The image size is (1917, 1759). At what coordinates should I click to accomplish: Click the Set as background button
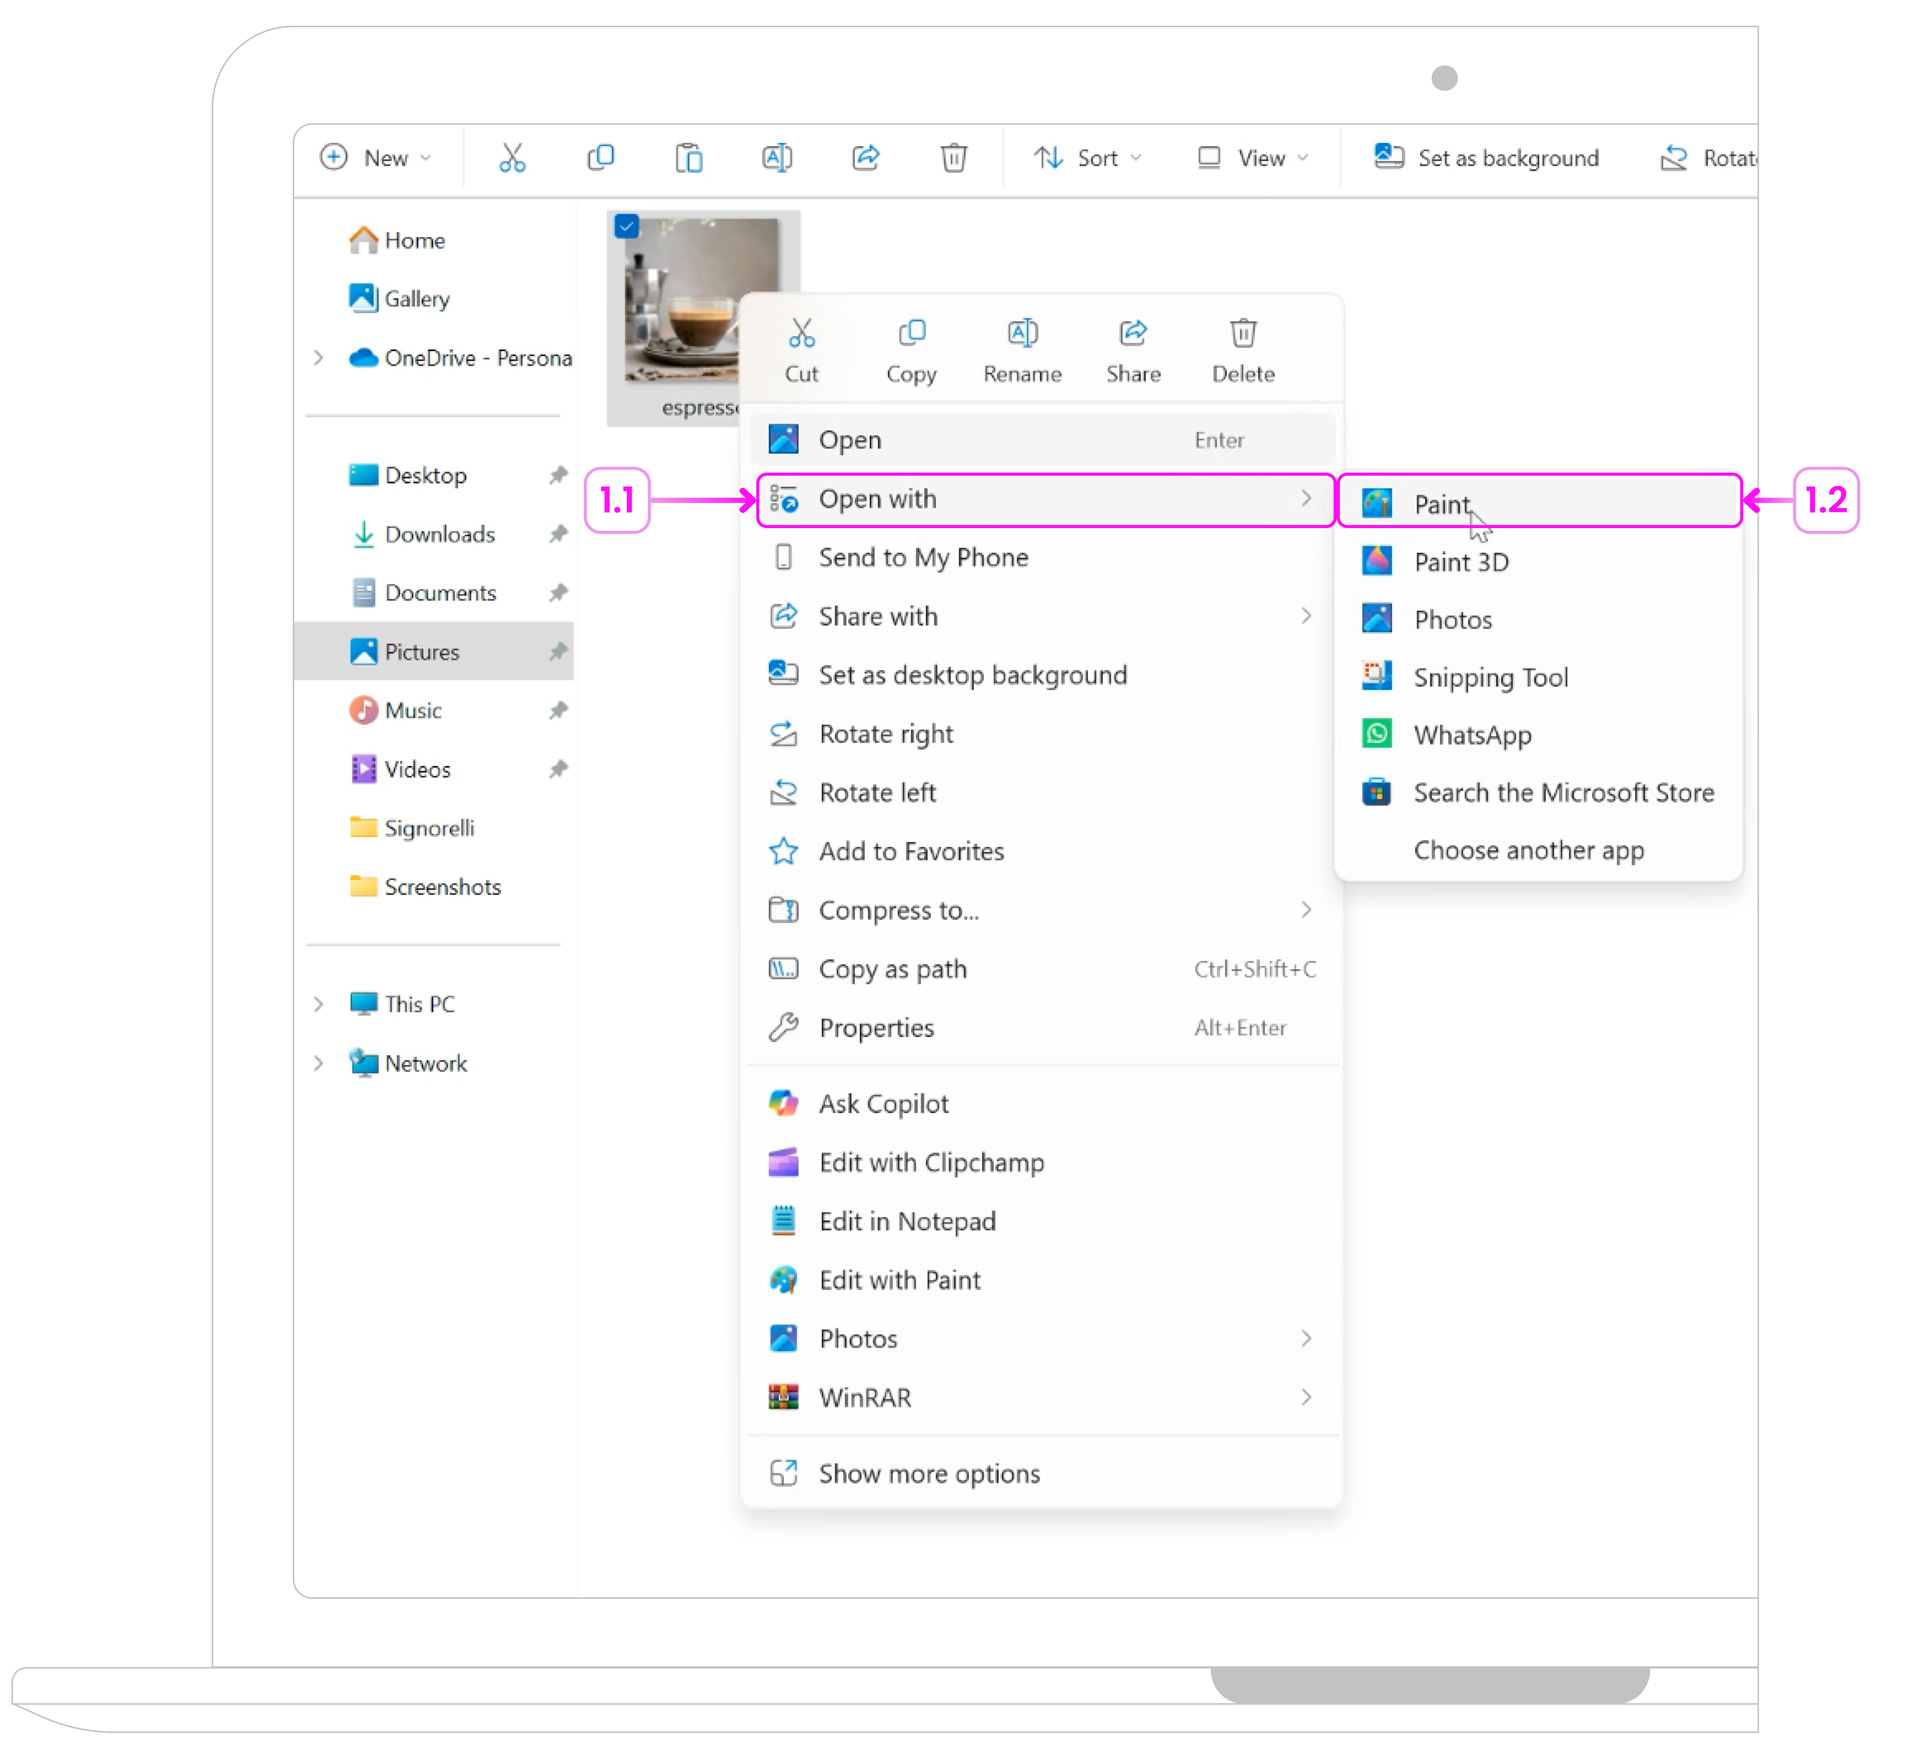pyautogui.click(x=1487, y=158)
